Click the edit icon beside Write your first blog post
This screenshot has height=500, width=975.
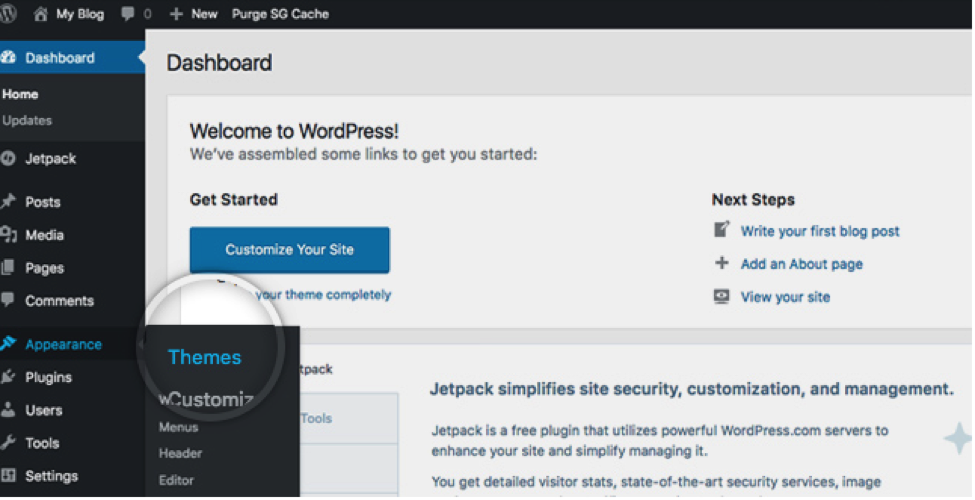coord(721,230)
